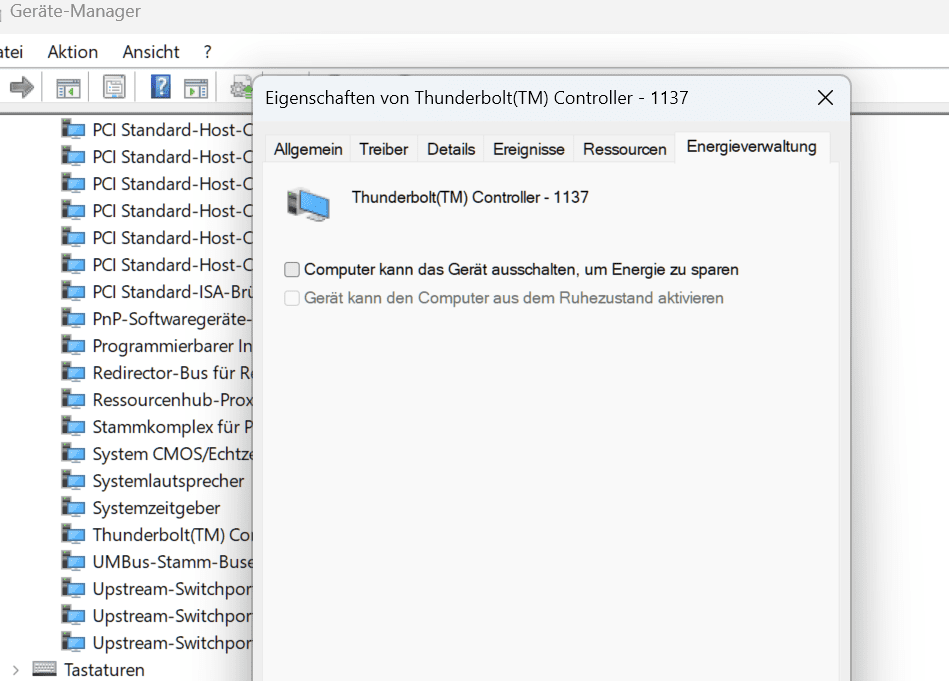Click the device icon beside Systemzeitgeber
Image resolution: width=949 pixels, height=681 pixels.
(73, 507)
